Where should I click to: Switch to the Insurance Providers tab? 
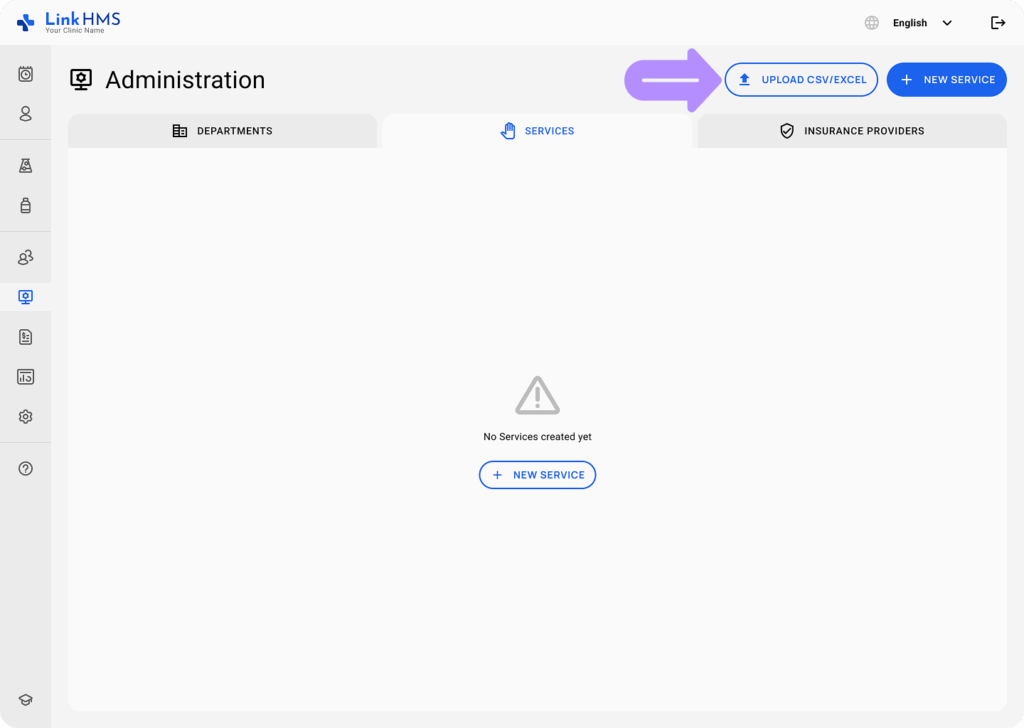(852, 131)
